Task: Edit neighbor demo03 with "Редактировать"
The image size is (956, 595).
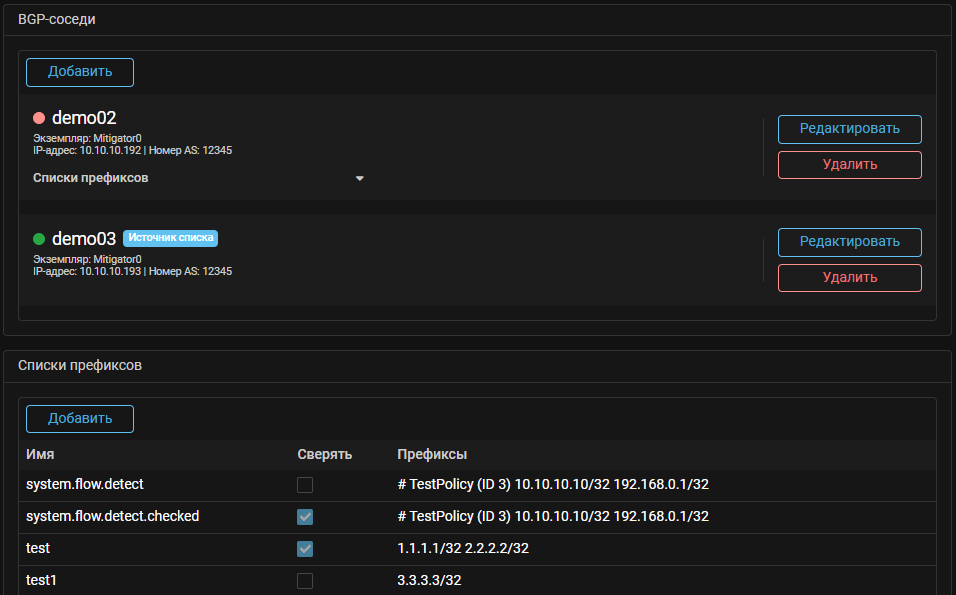Action: pos(849,242)
